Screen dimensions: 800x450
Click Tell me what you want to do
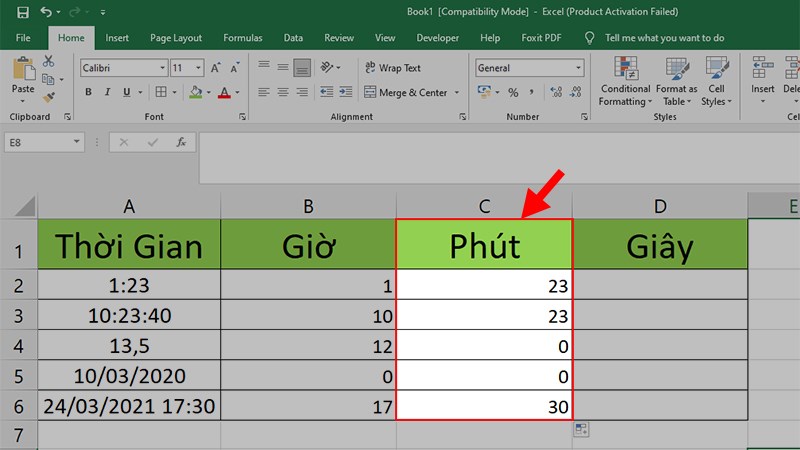coord(664,38)
